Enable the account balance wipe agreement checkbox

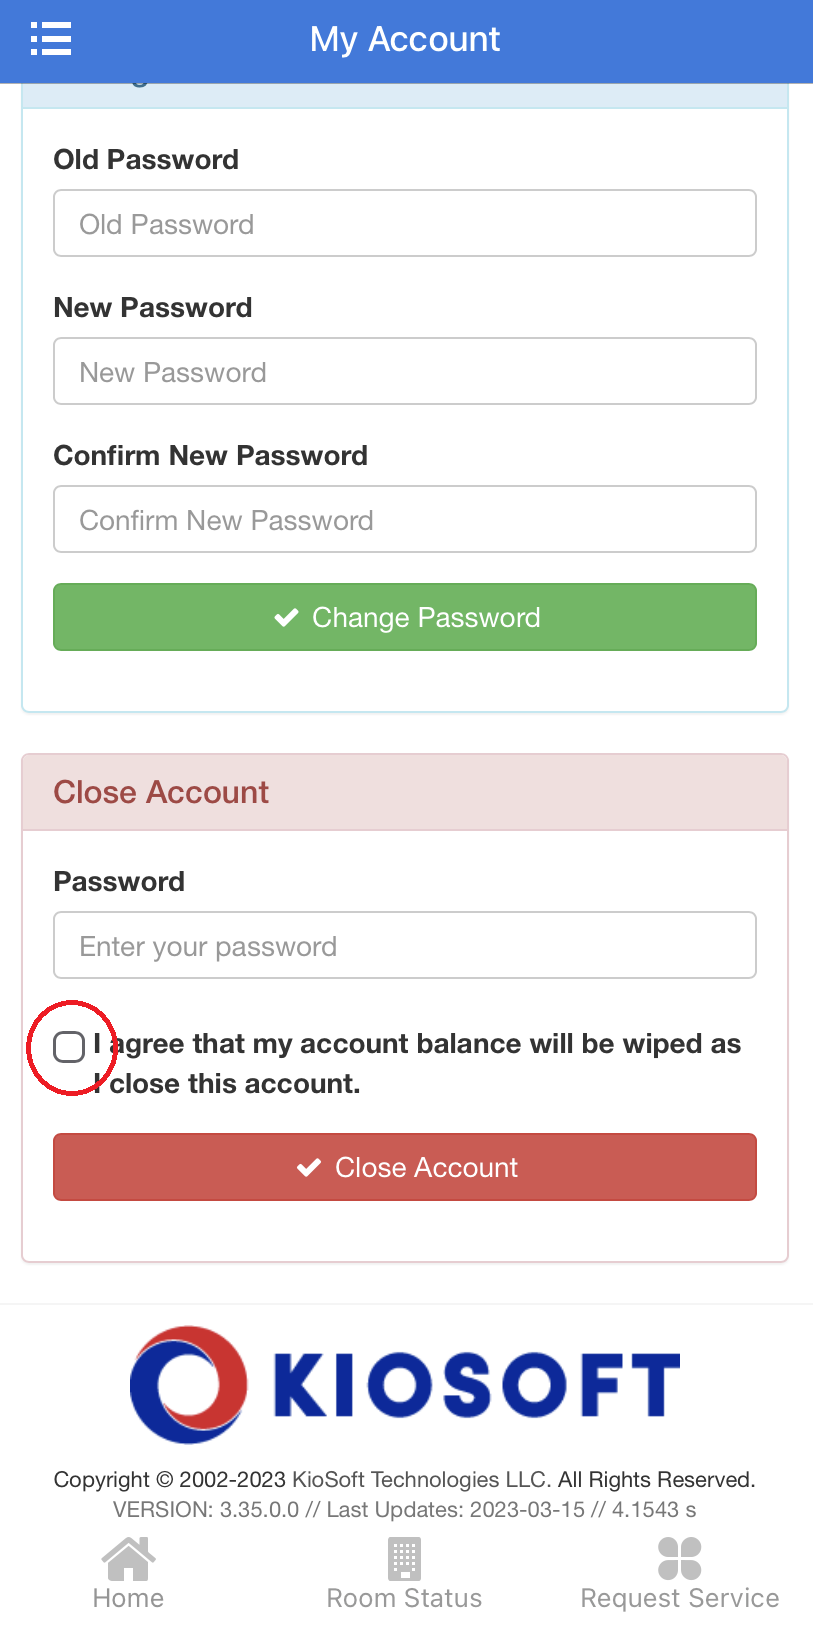click(x=69, y=1046)
